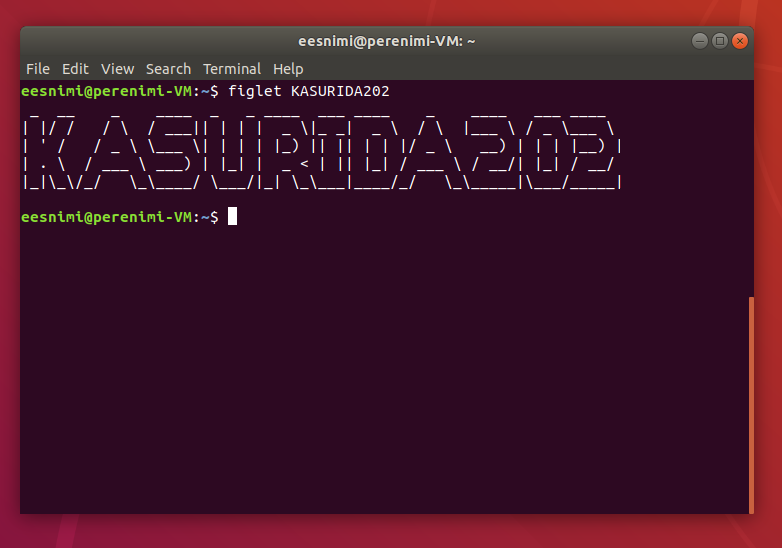Open the Terminal menu

point(232,69)
